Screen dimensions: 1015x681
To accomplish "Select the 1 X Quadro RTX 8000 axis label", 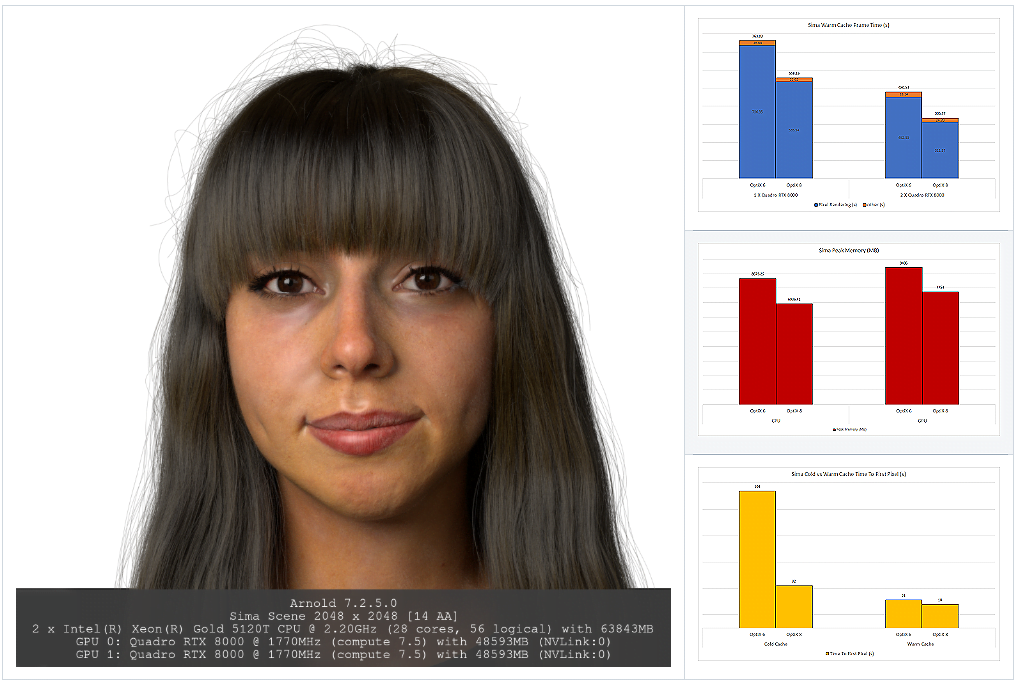I will [775, 195].
